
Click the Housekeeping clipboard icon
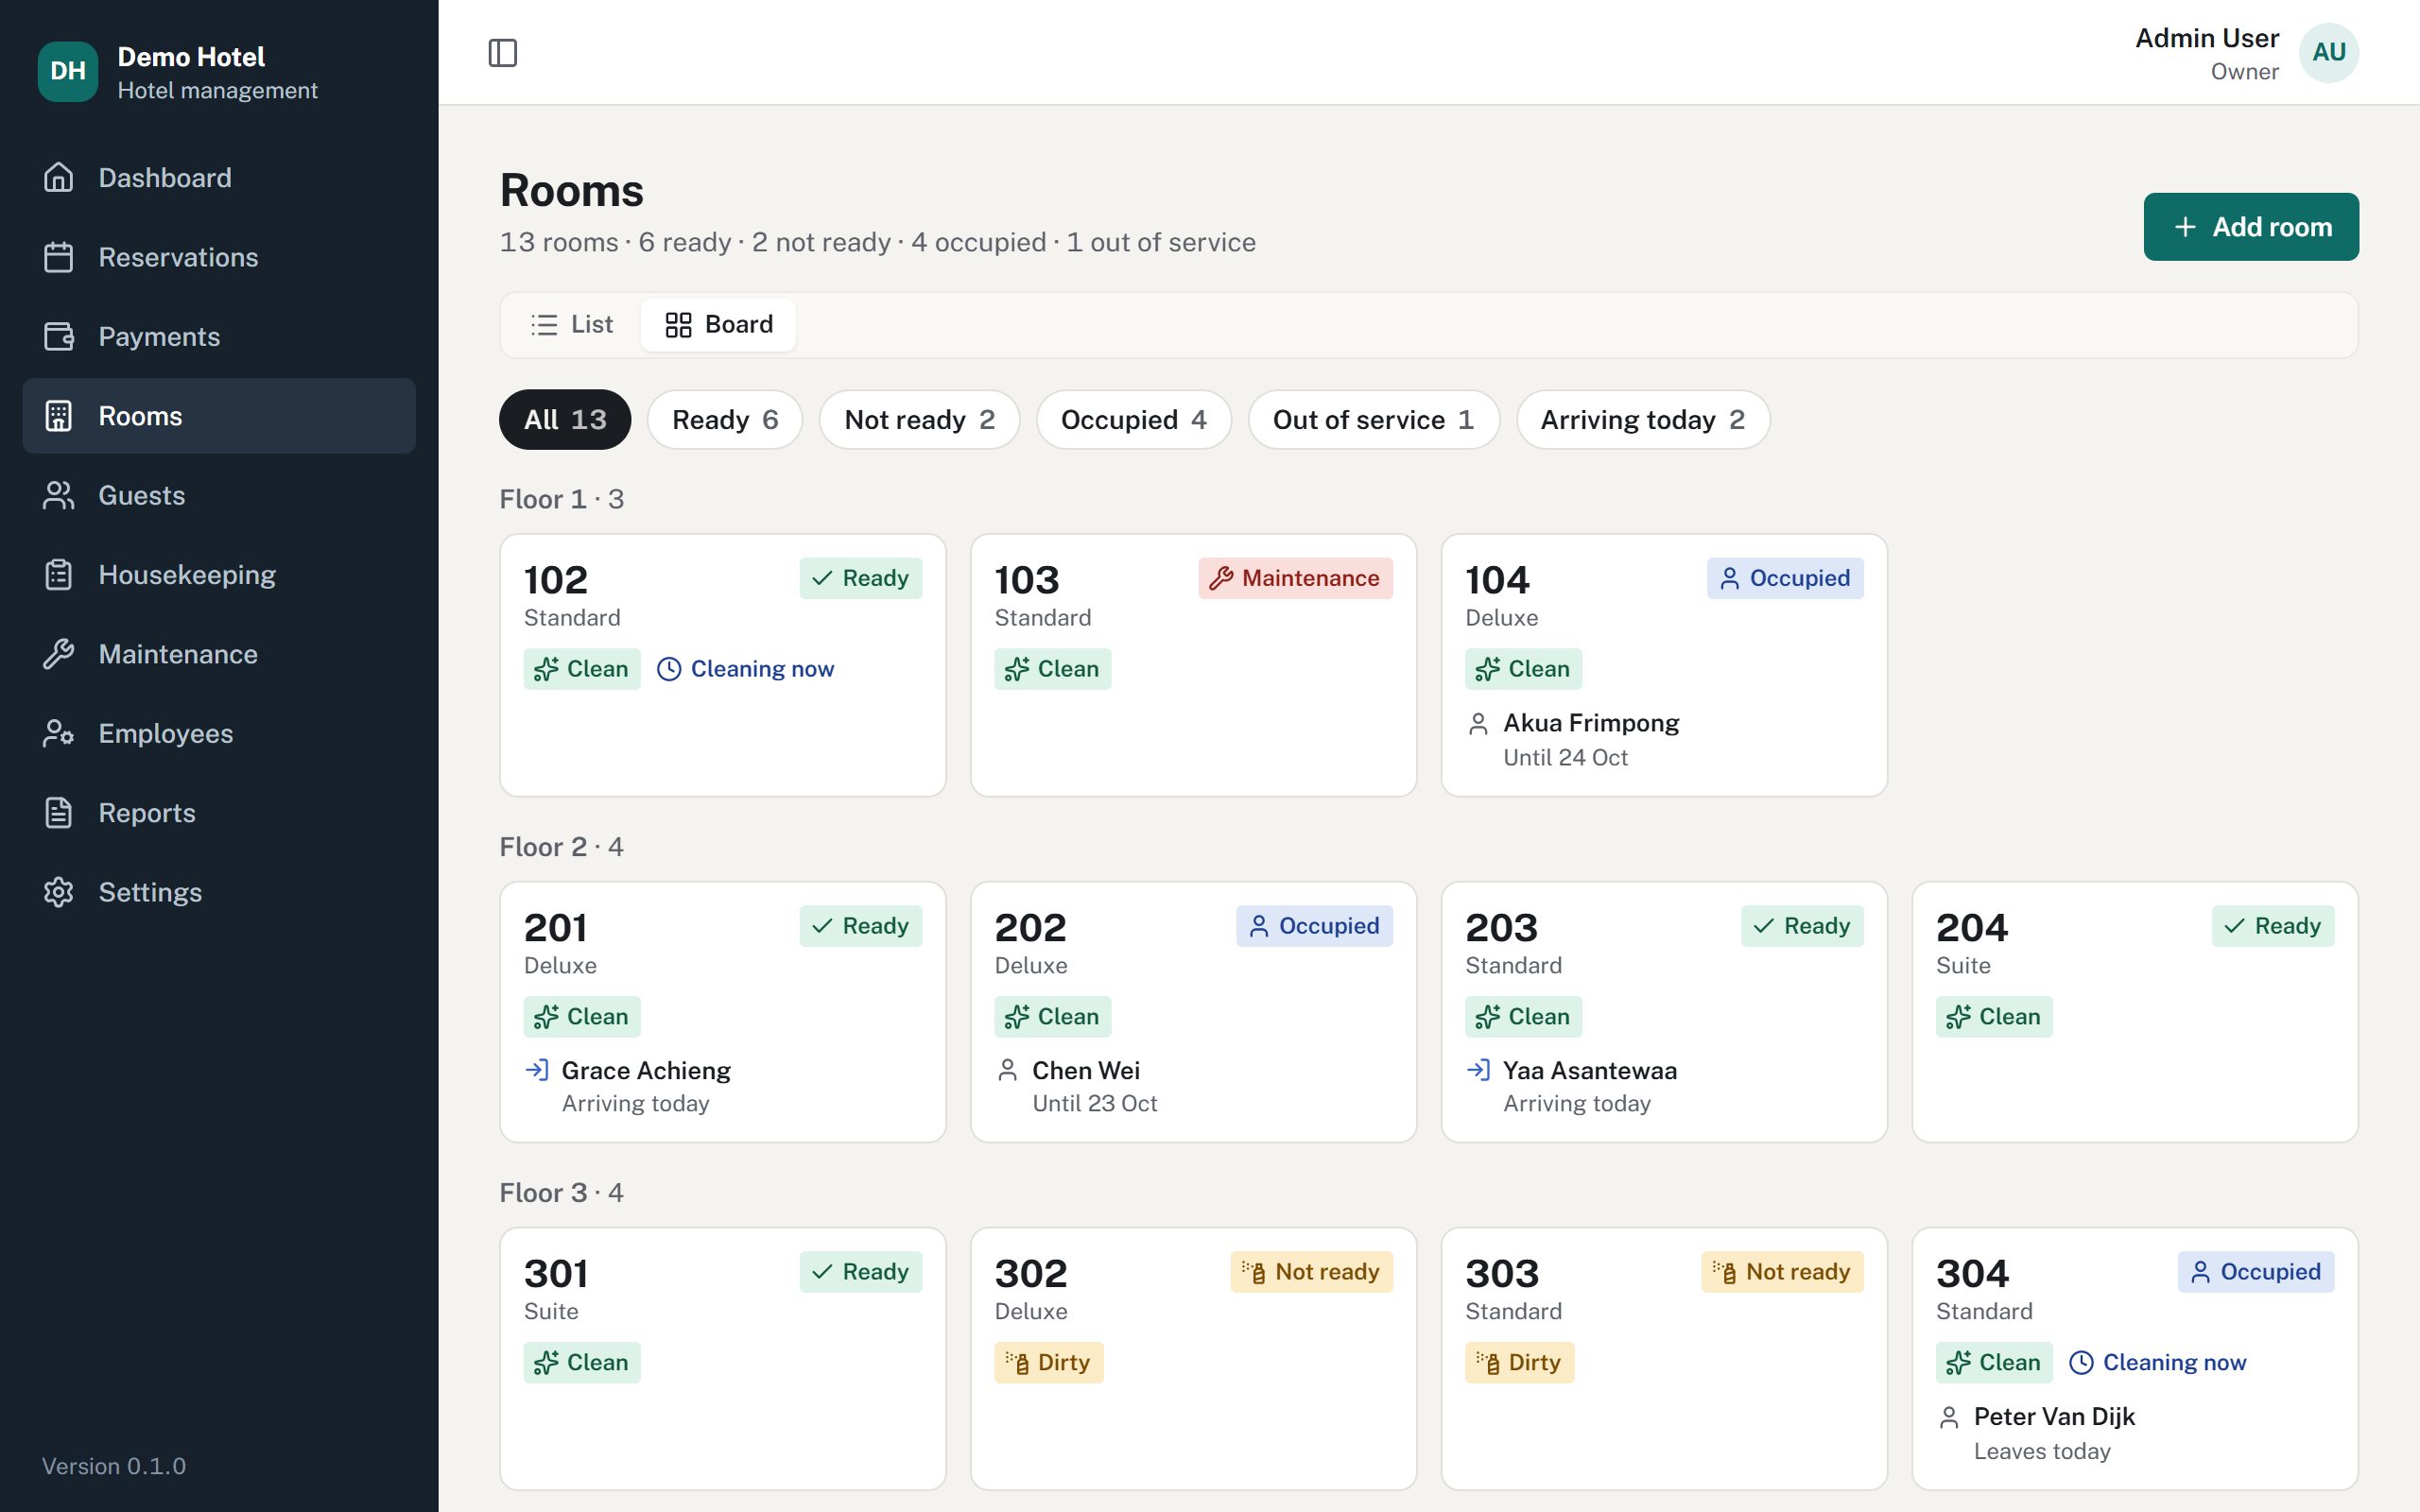coord(59,574)
